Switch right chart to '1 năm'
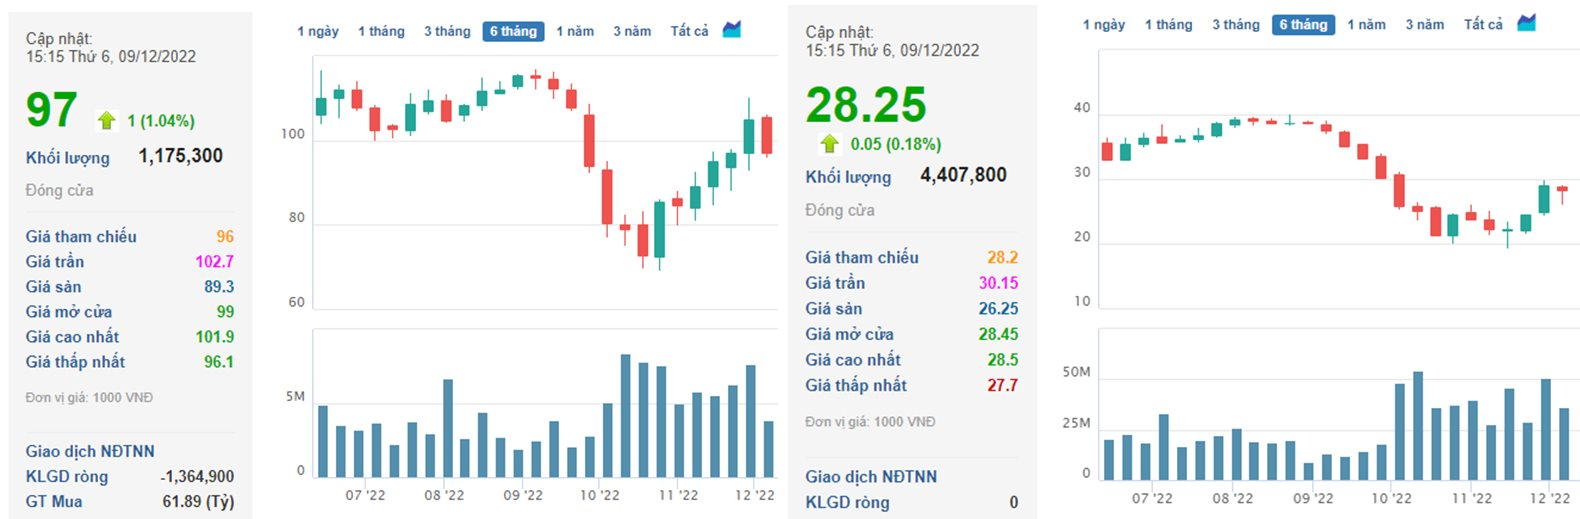Viewport: 1580px width, 519px height. pos(1366,24)
